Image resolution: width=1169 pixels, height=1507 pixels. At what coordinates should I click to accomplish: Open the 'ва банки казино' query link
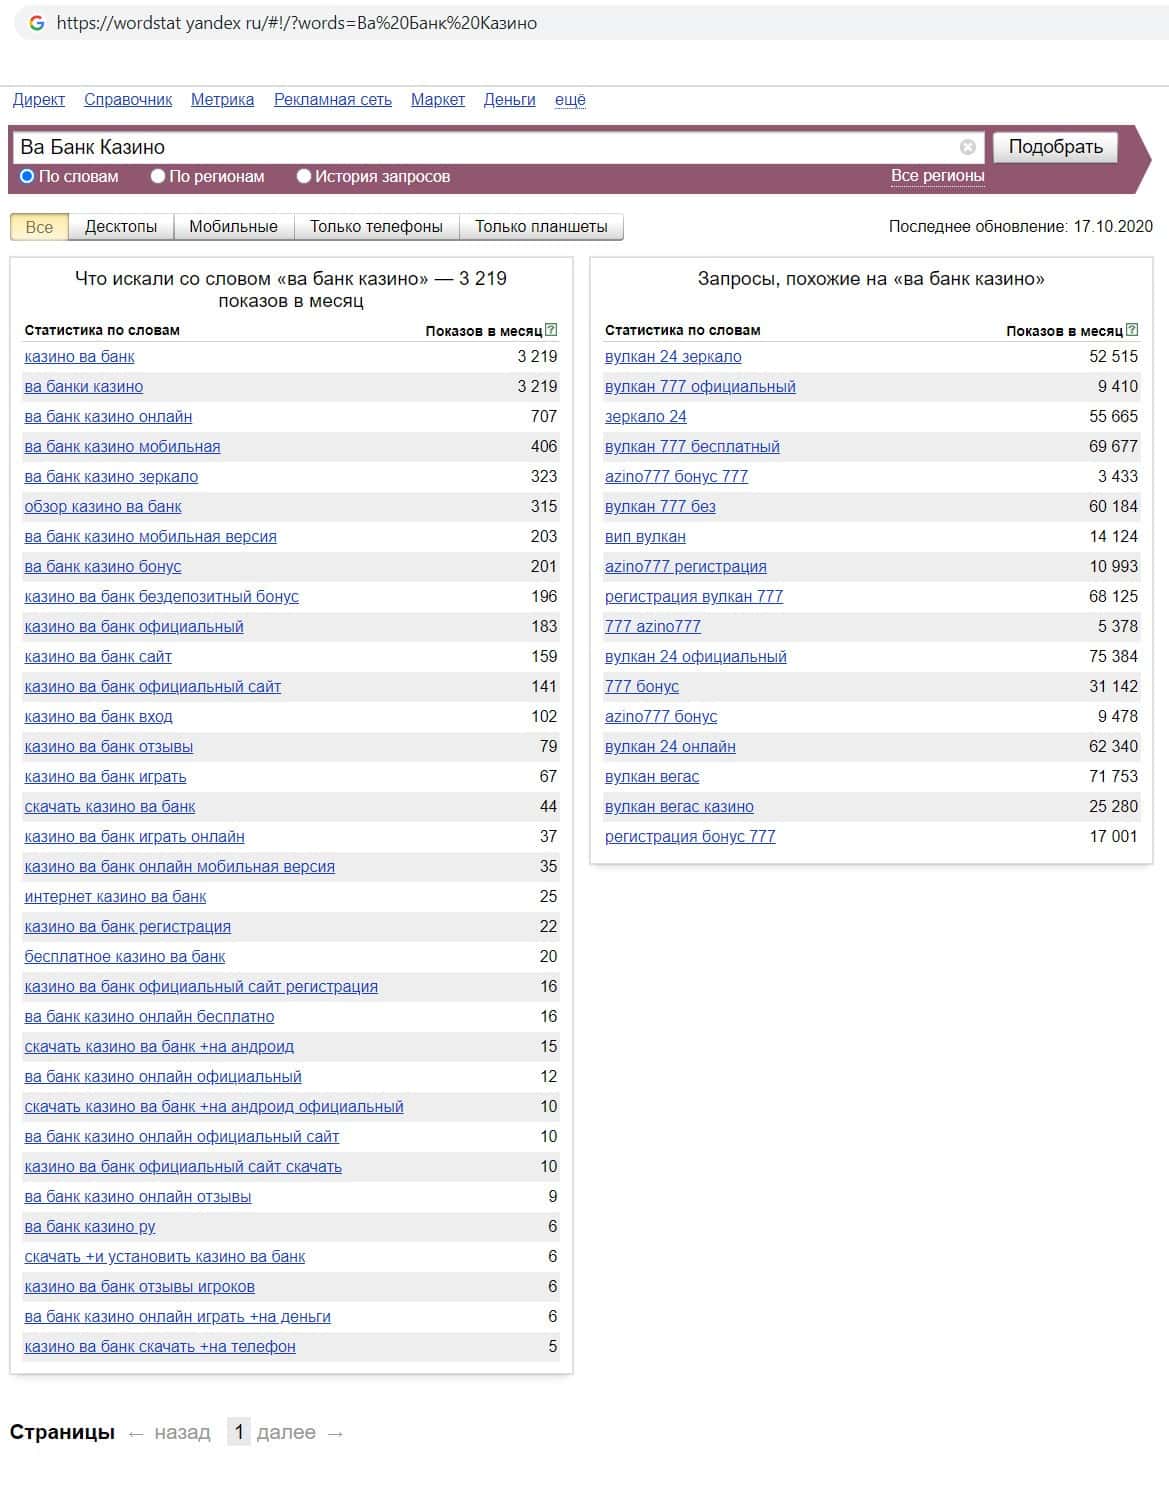click(x=84, y=387)
